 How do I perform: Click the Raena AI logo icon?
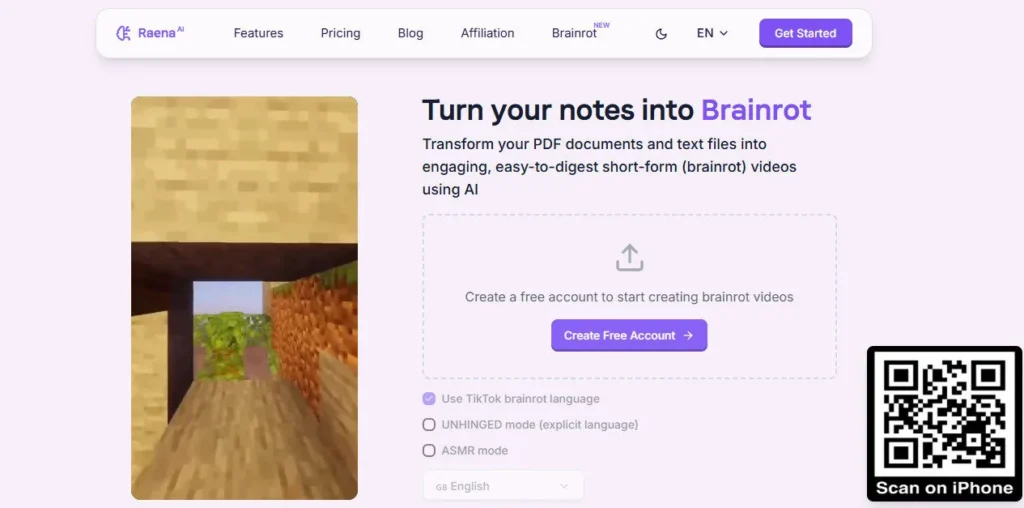(123, 33)
